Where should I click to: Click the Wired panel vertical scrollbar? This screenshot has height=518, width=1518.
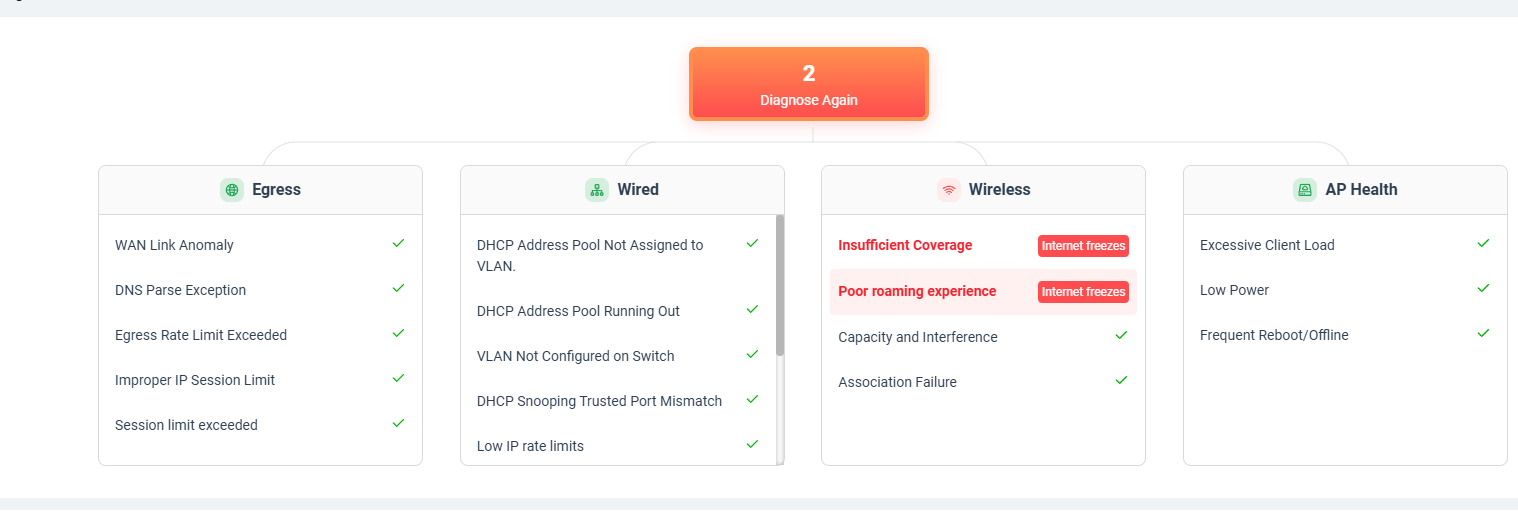[x=780, y=285]
